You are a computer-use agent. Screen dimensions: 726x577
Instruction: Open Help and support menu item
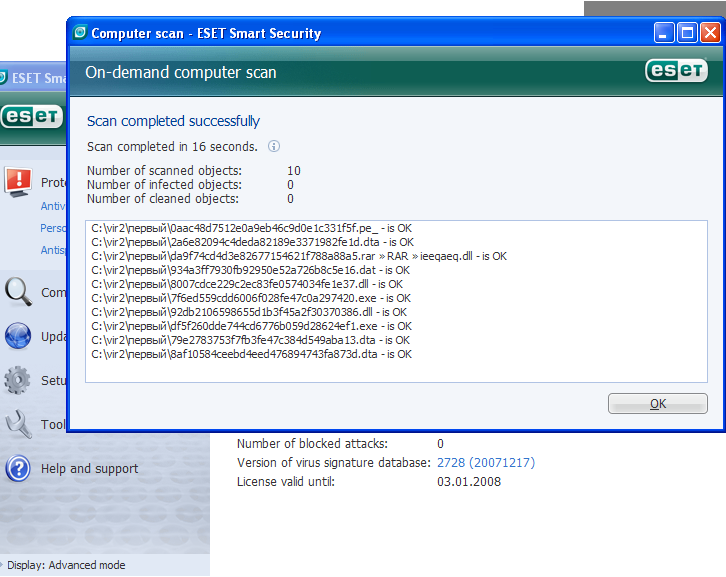coord(89,469)
